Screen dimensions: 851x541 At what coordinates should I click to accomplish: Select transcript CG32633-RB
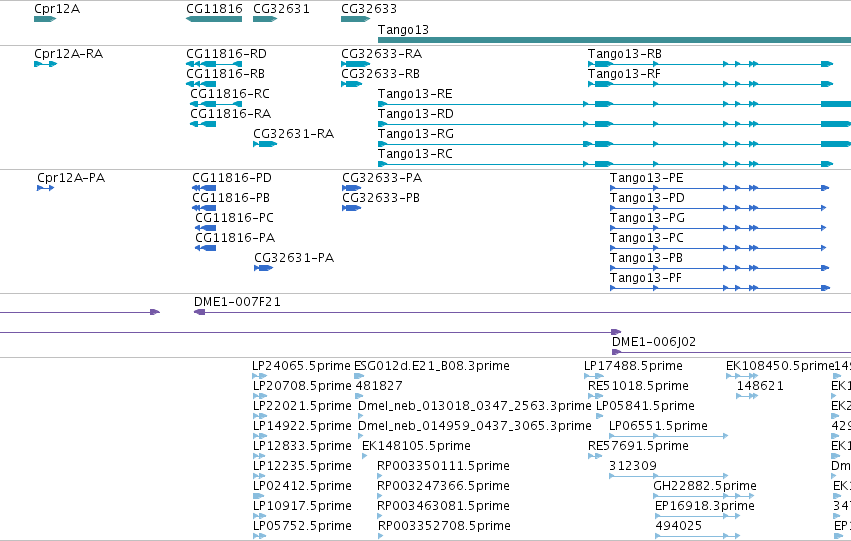[380, 74]
